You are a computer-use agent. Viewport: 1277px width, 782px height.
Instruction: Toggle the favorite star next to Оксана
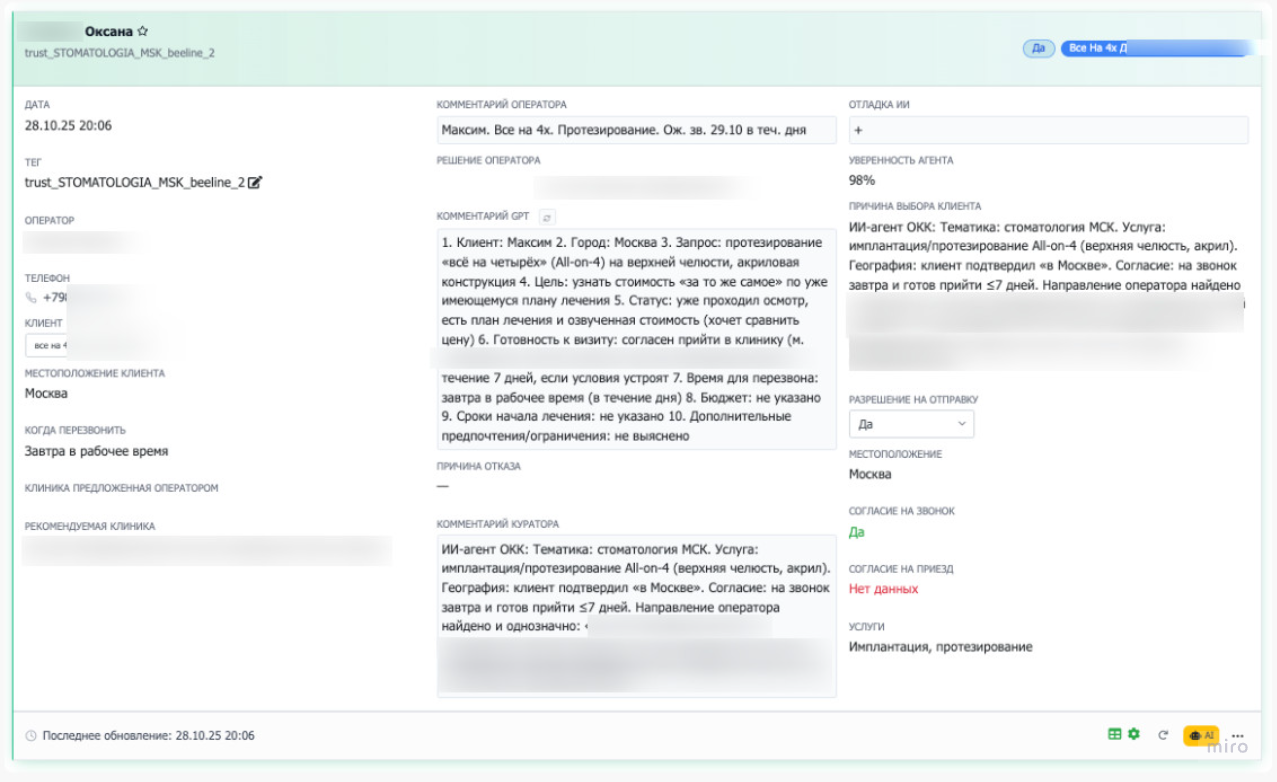(143, 30)
